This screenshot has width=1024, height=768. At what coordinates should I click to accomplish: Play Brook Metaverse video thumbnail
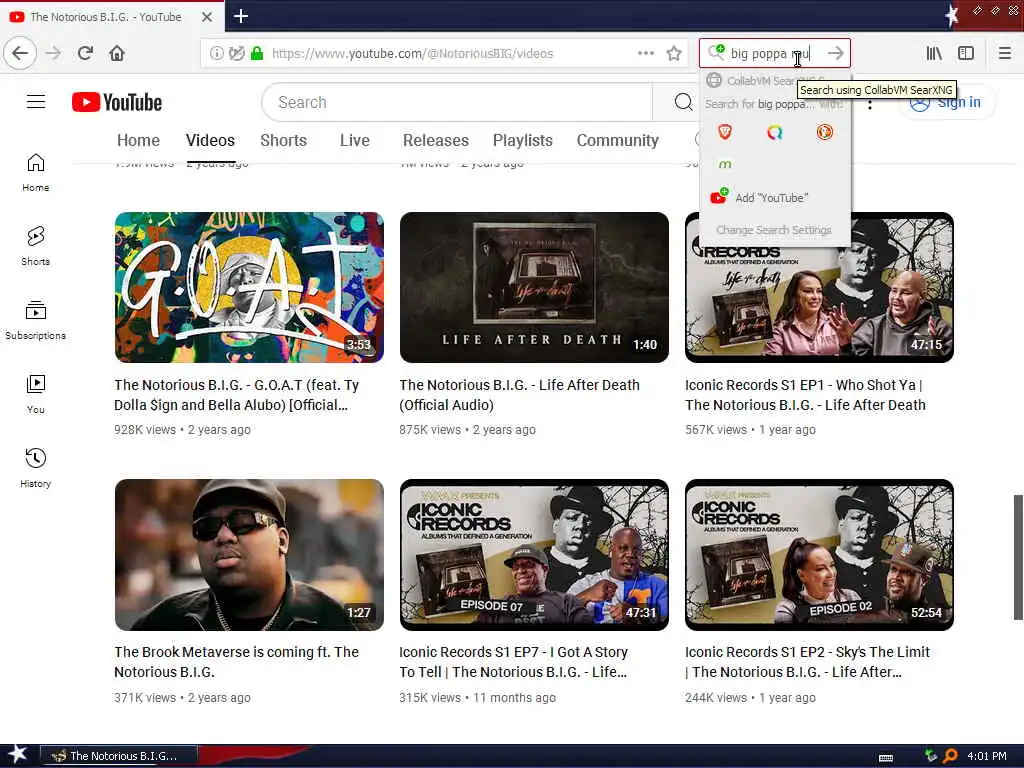click(x=249, y=555)
